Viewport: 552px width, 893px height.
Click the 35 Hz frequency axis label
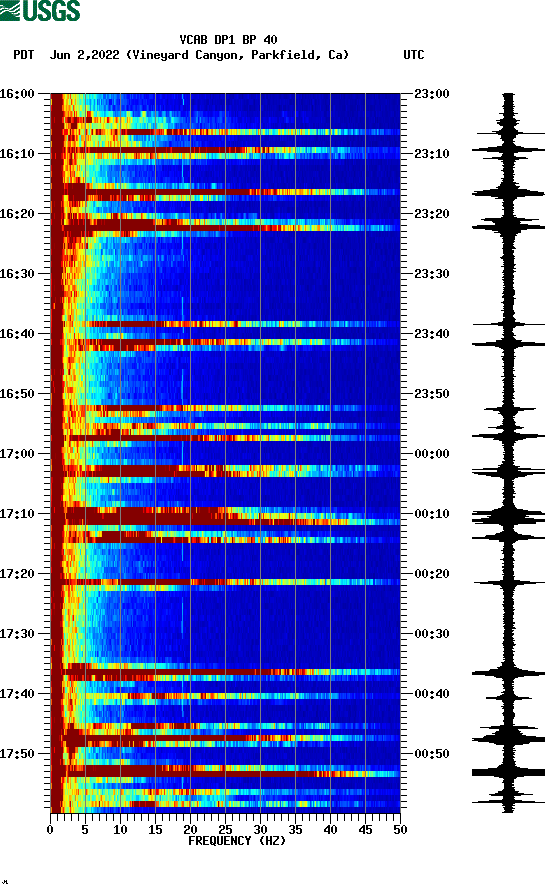coord(295,830)
